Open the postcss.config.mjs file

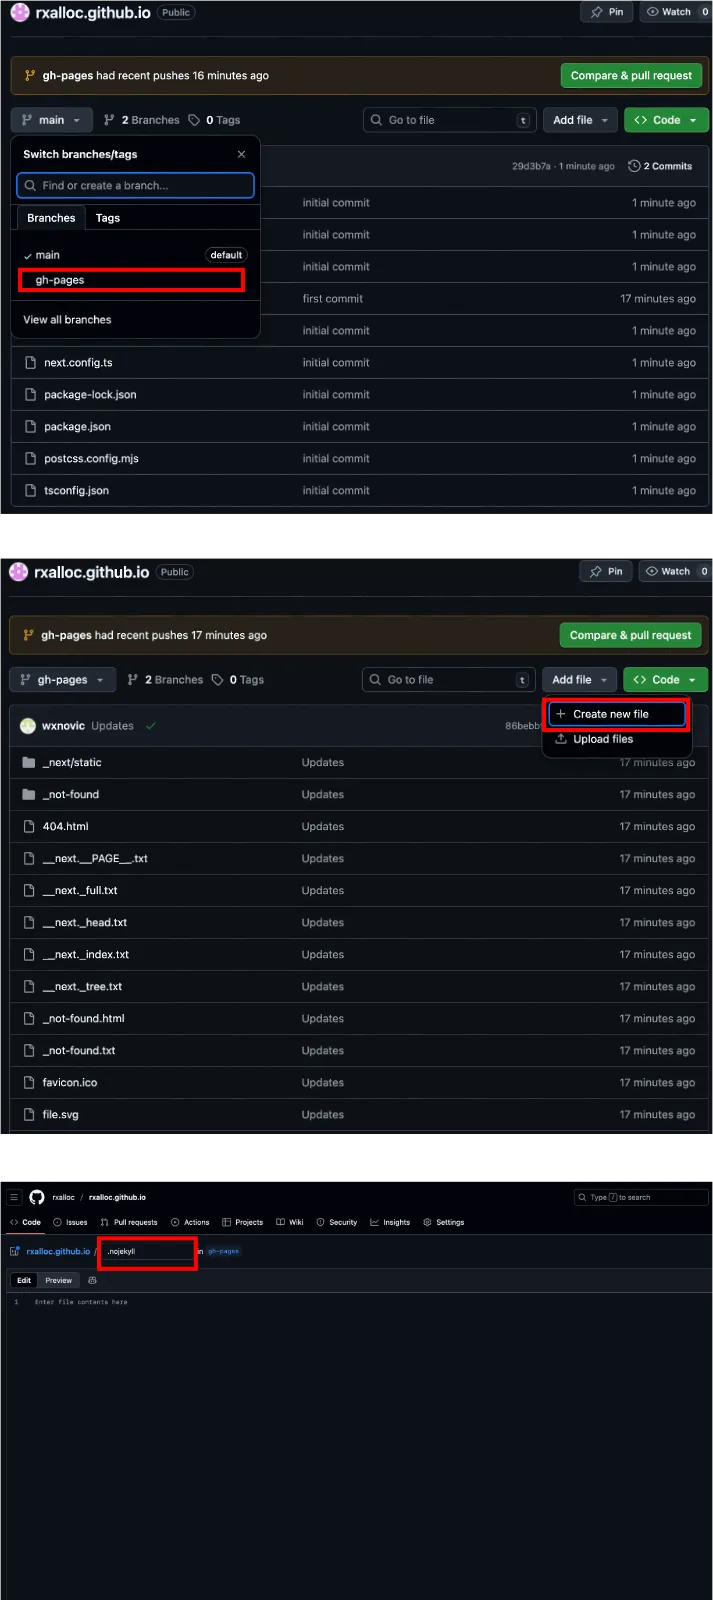point(91,459)
